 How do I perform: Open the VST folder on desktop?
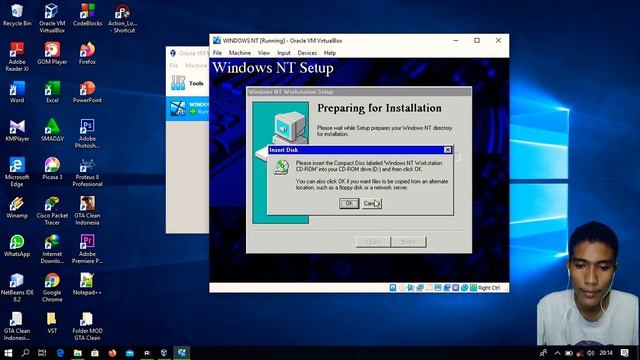[52, 322]
